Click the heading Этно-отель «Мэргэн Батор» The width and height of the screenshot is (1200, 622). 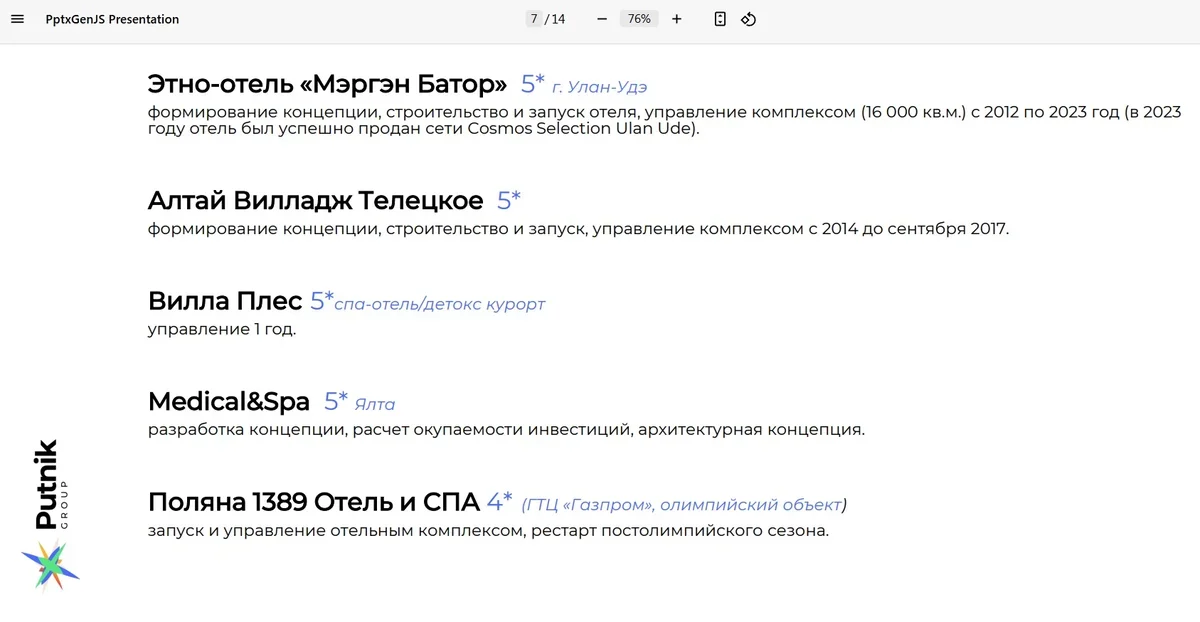[327, 84]
